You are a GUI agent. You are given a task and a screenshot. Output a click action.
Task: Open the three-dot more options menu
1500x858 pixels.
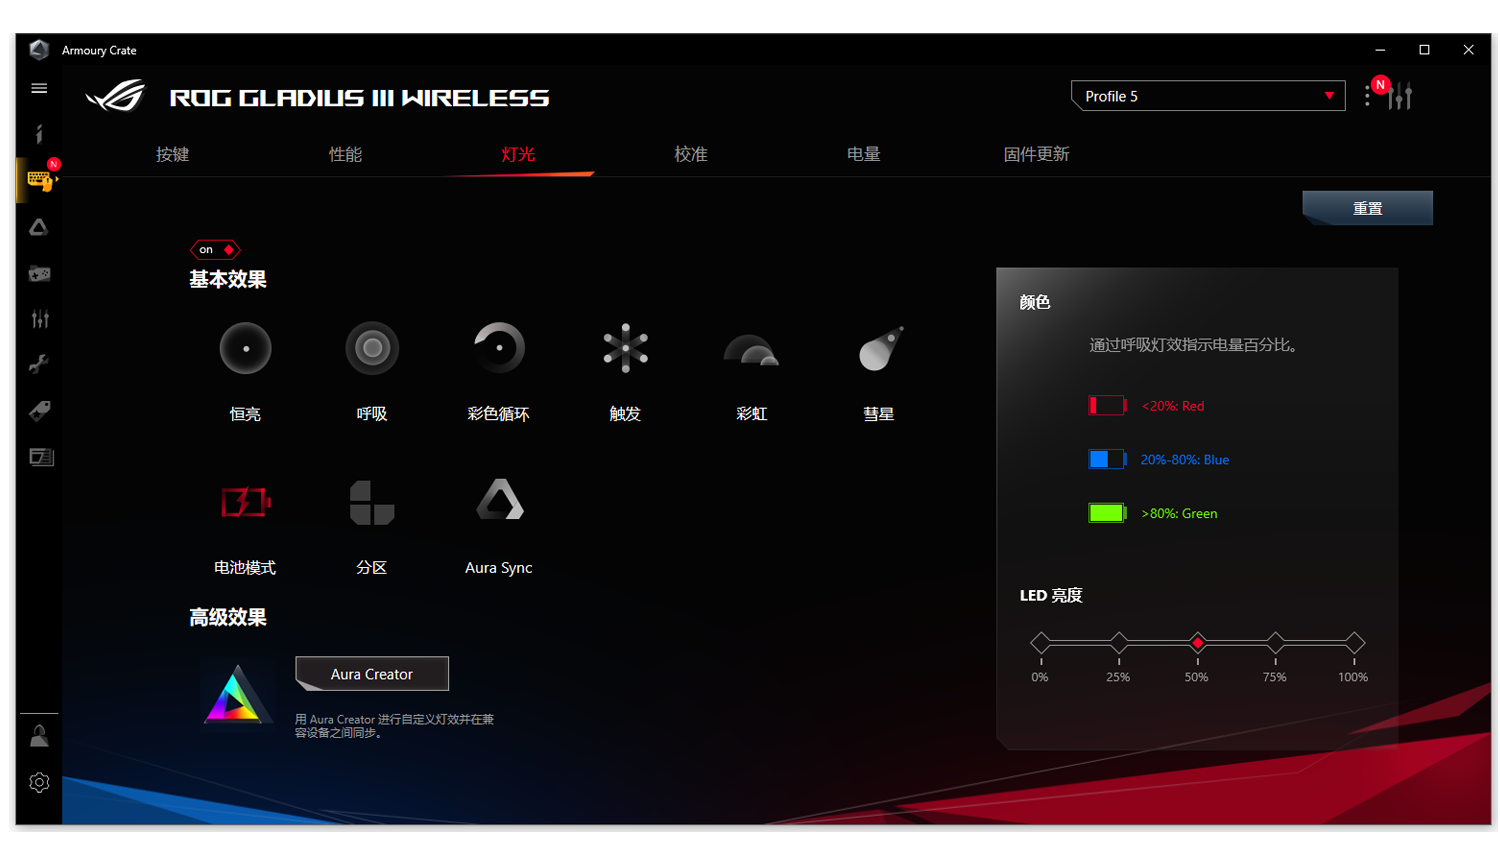pyautogui.click(x=1367, y=97)
